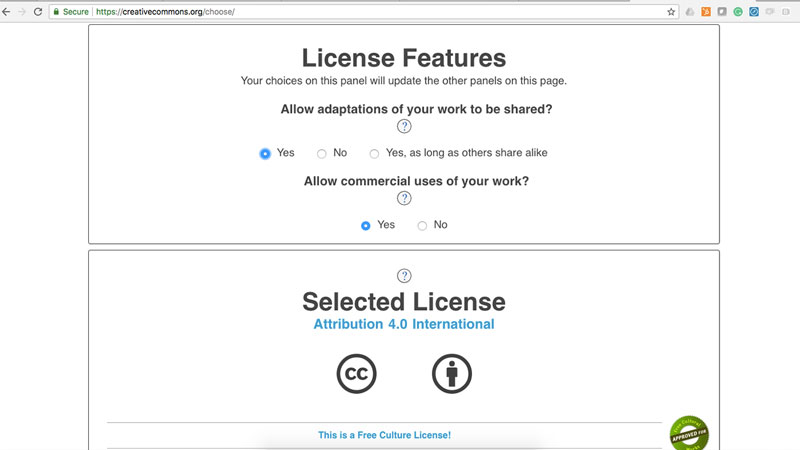Viewport: 800px width, 450px height.
Task: Open help for the adaptations question
Action: [x=404, y=126]
